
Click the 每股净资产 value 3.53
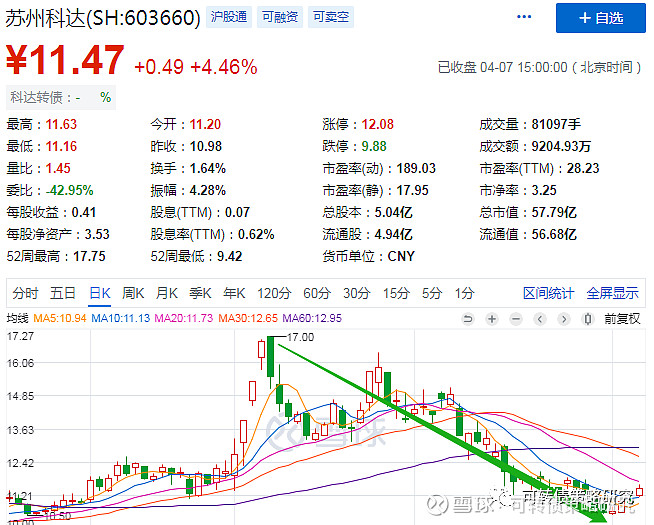97,234
